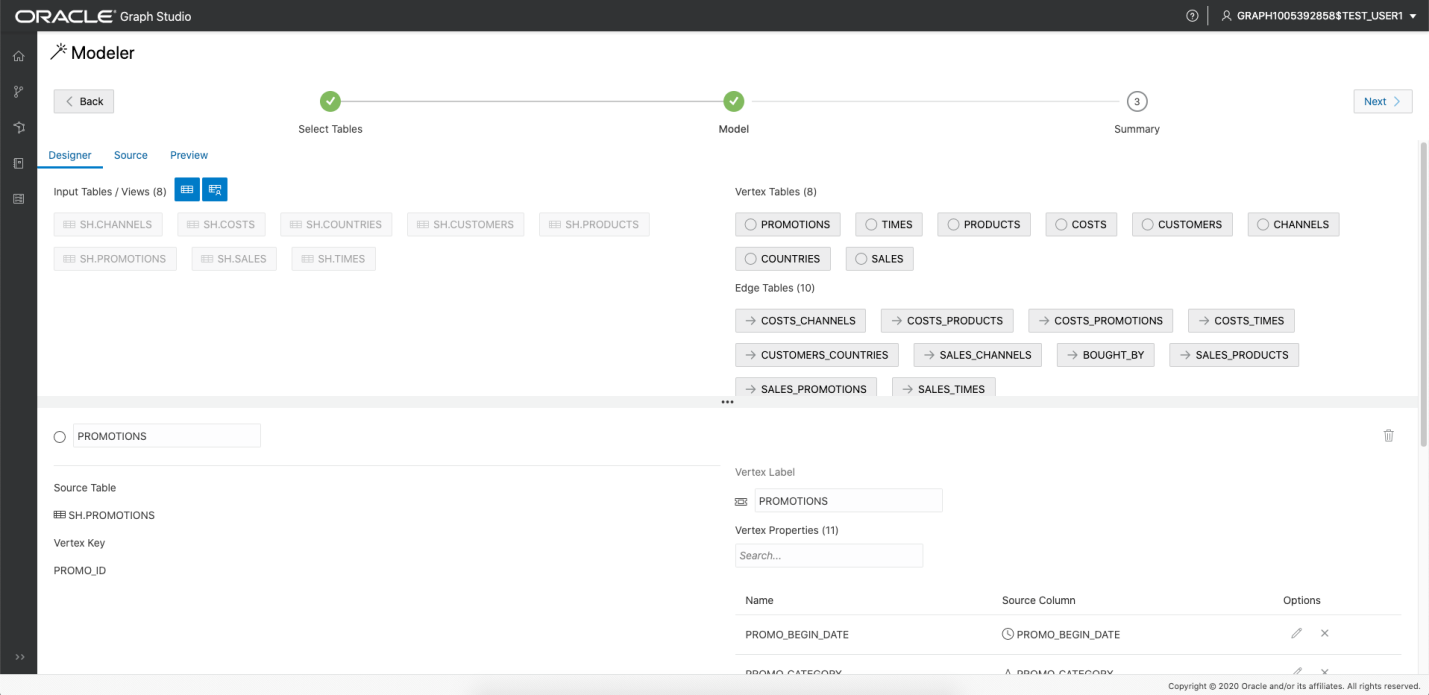Screen dimensions: 1429x695
Task: Select the PROMOTIONS vertex table chip
Action: tap(788, 225)
